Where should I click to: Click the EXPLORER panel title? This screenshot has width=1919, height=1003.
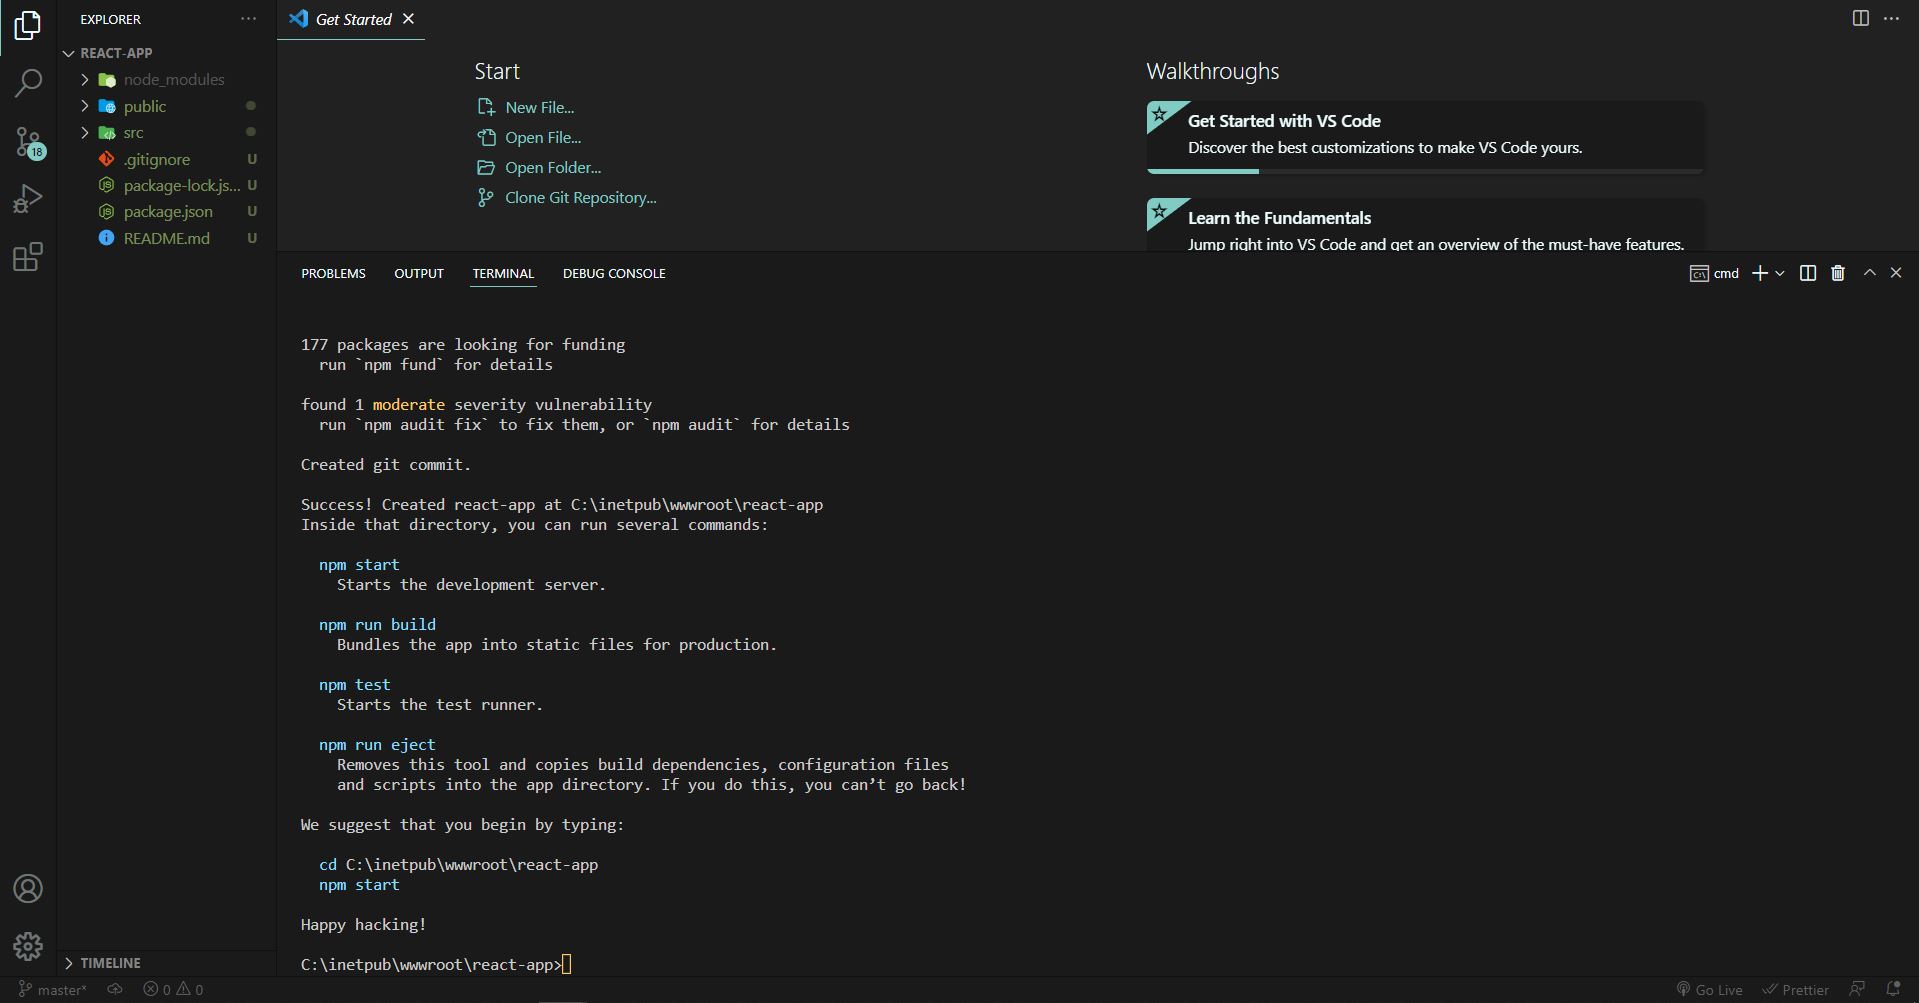pos(110,19)
